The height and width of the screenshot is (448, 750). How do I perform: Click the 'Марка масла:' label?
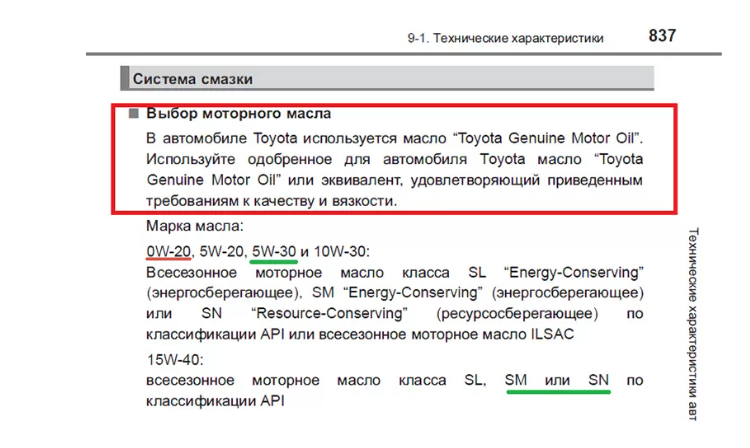(x=195, y=226)
